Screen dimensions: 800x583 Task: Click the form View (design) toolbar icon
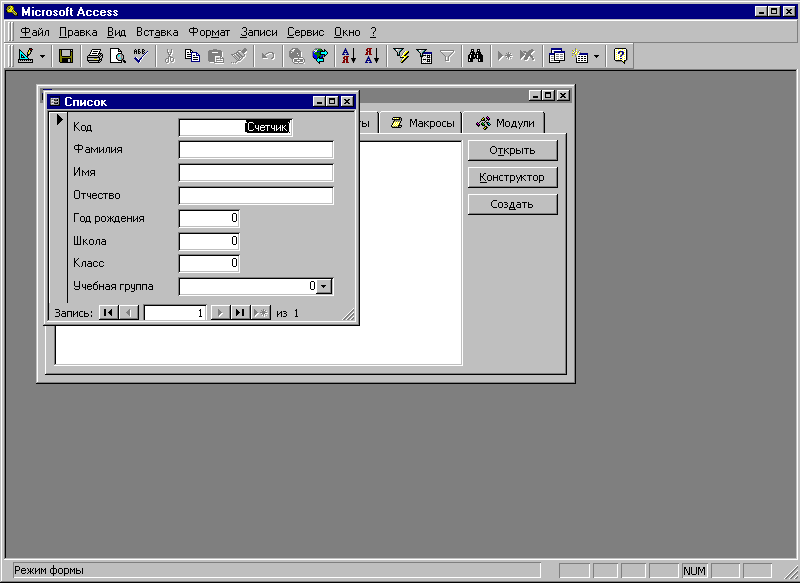coord(26,56)
